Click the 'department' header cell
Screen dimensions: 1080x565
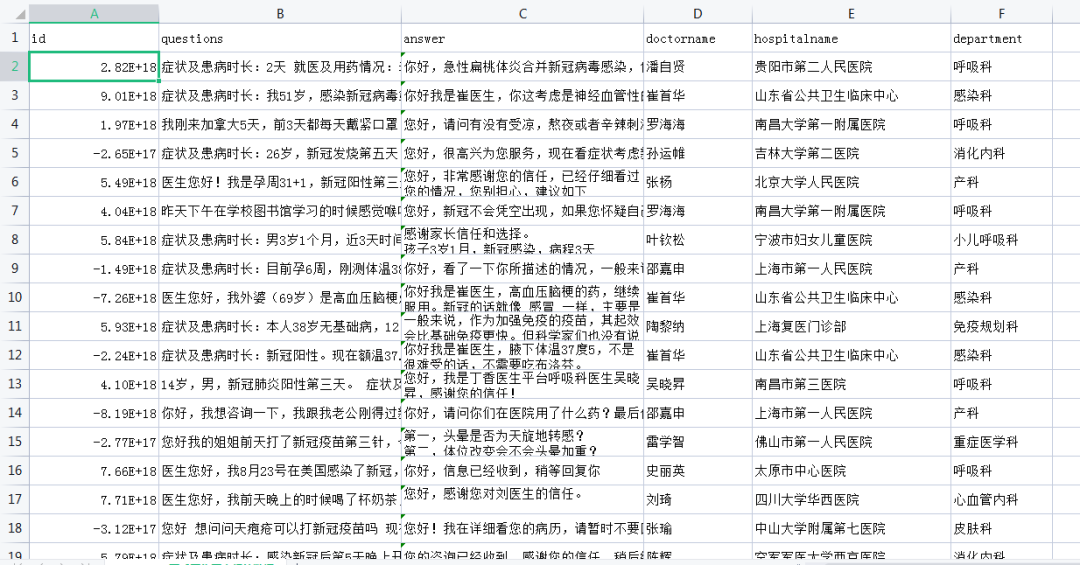(x=1001, y=38)
